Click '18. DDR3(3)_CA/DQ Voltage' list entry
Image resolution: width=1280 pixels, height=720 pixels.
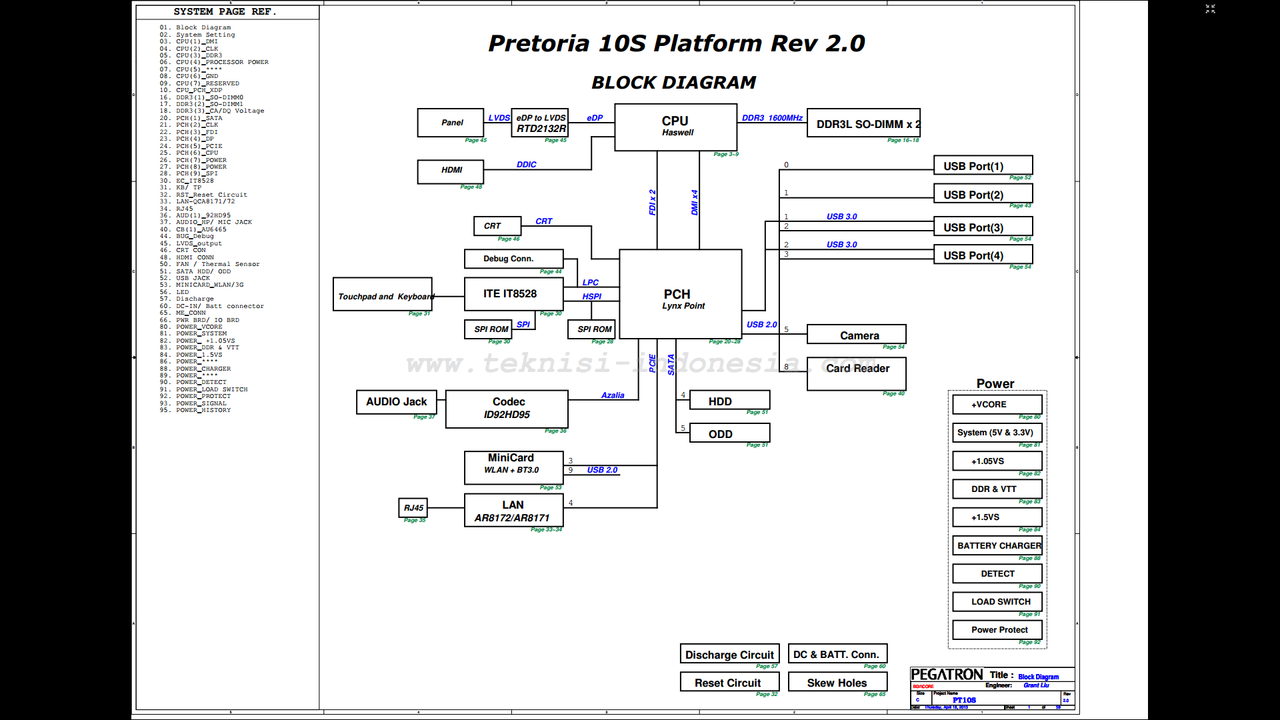(212, 111)
